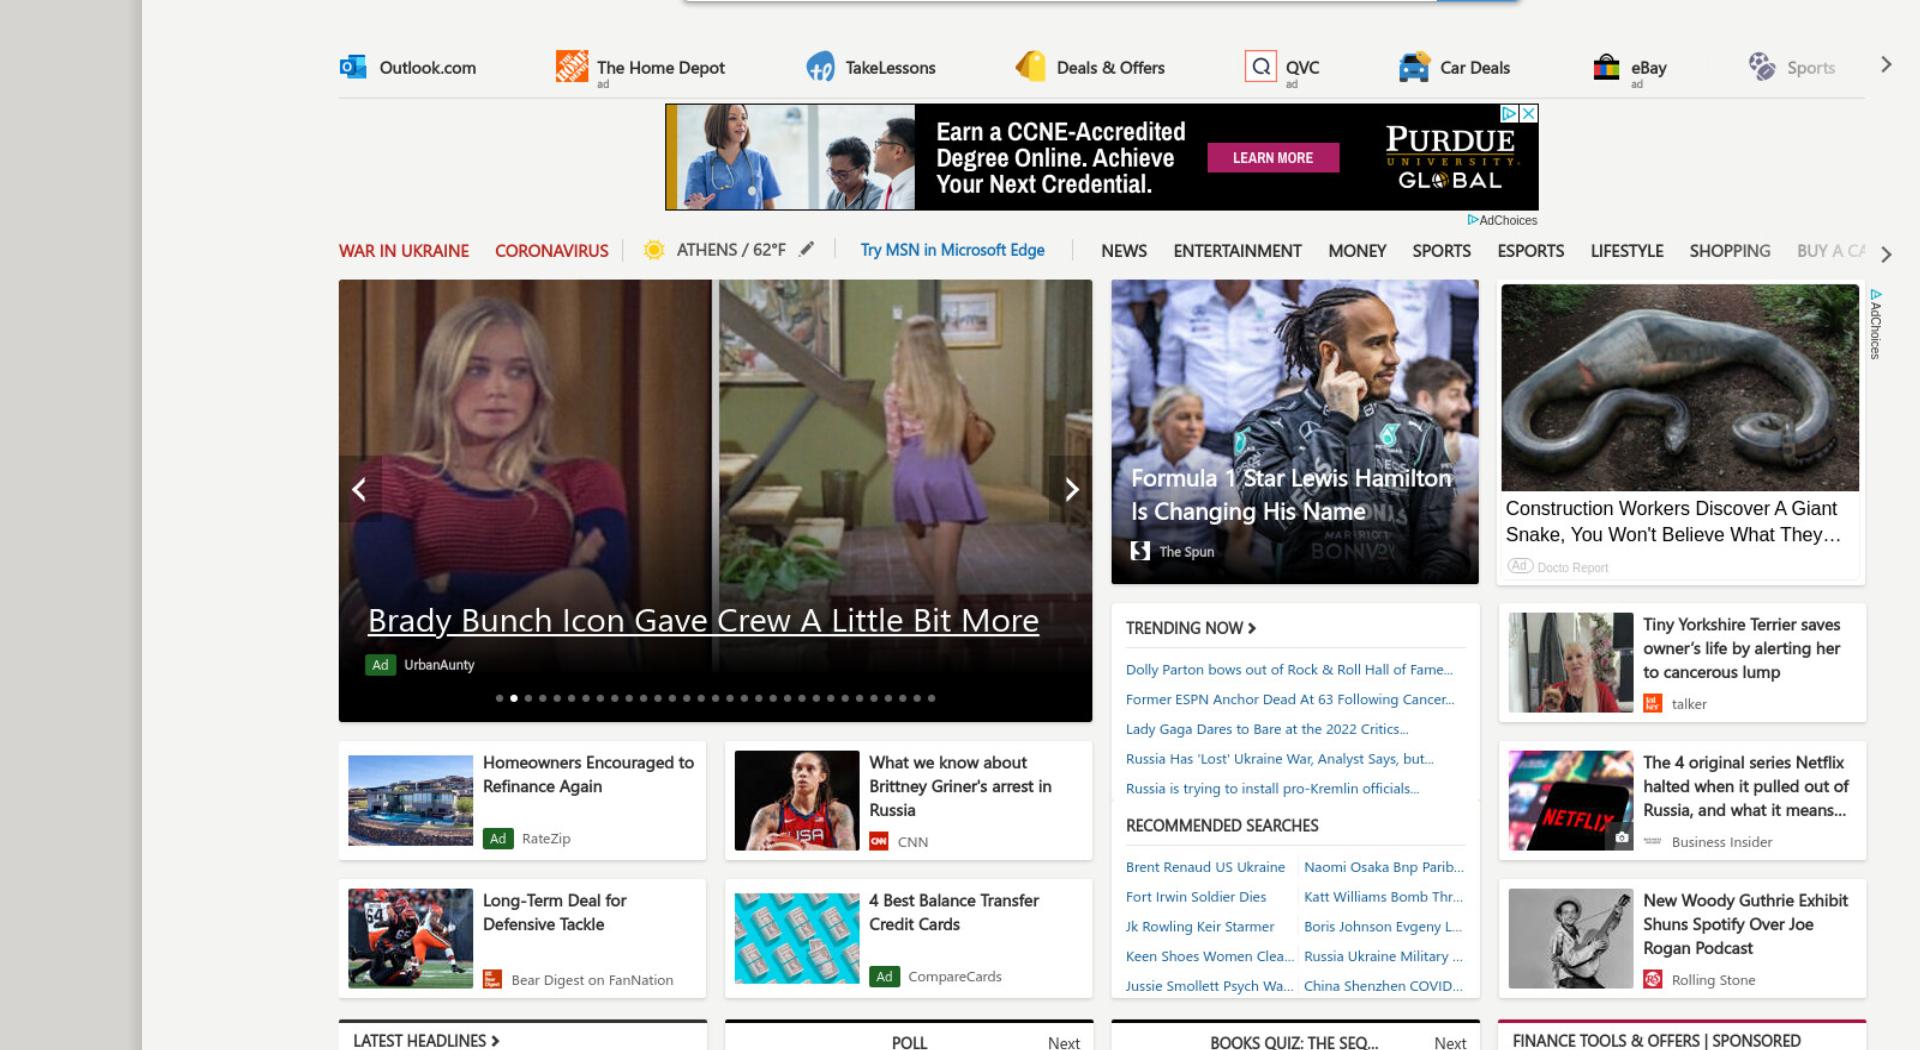Click the Rolling Stone logo icon
1920x1050 pixels.
coord(1653,979)
